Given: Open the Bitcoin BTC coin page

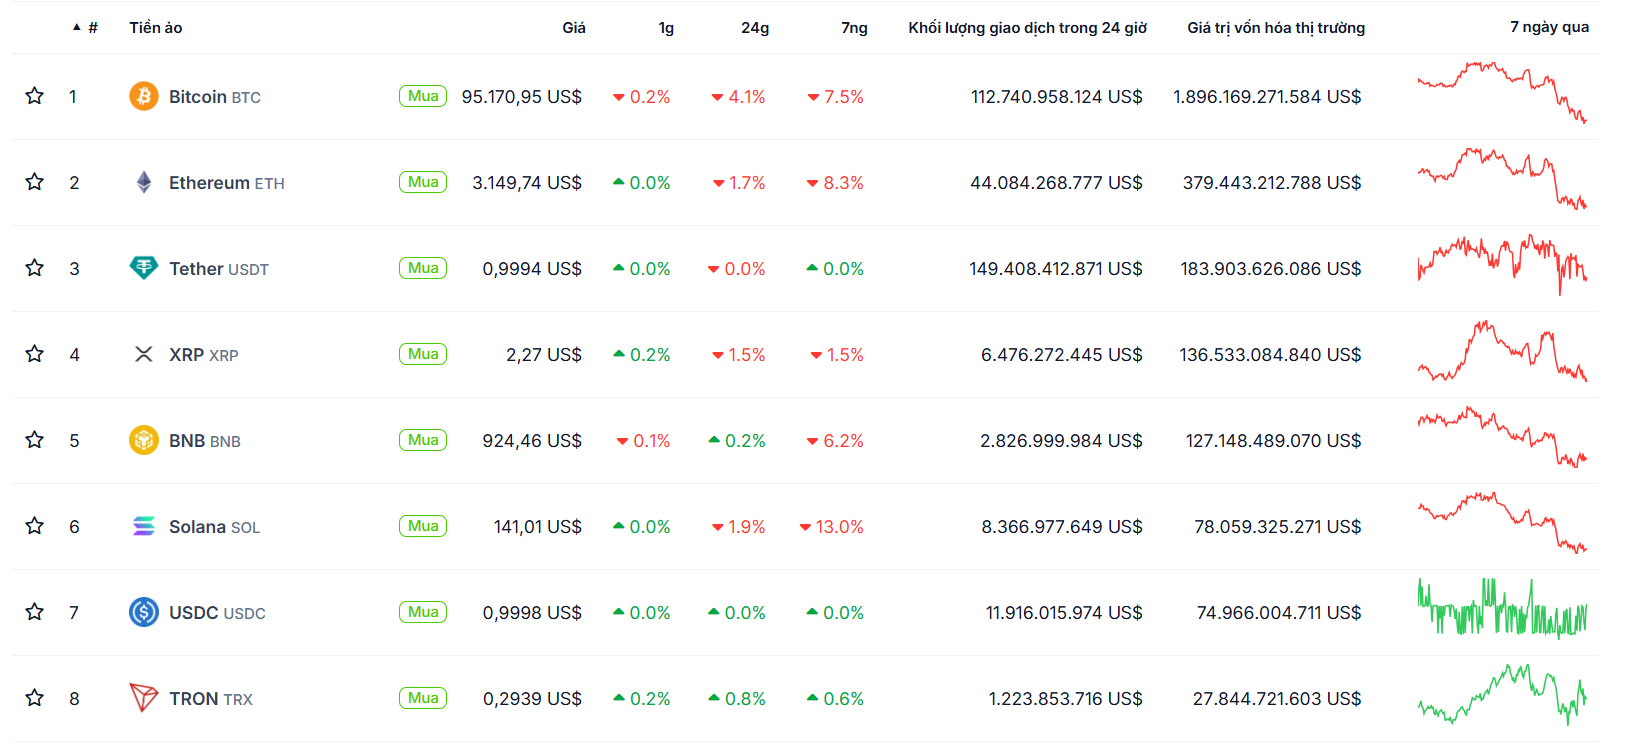Looking at the screenshot, I should click(x=215, y=97).
